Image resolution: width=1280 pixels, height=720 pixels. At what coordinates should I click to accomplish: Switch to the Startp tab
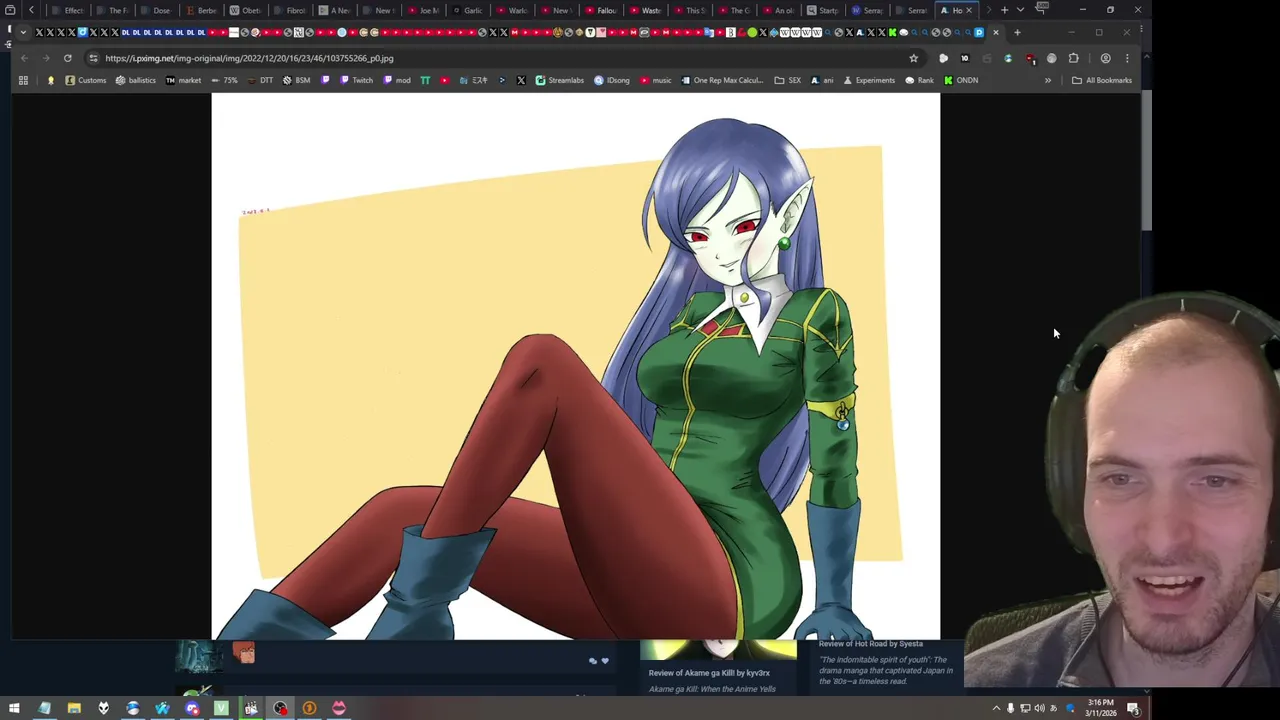tap(823, 10)
